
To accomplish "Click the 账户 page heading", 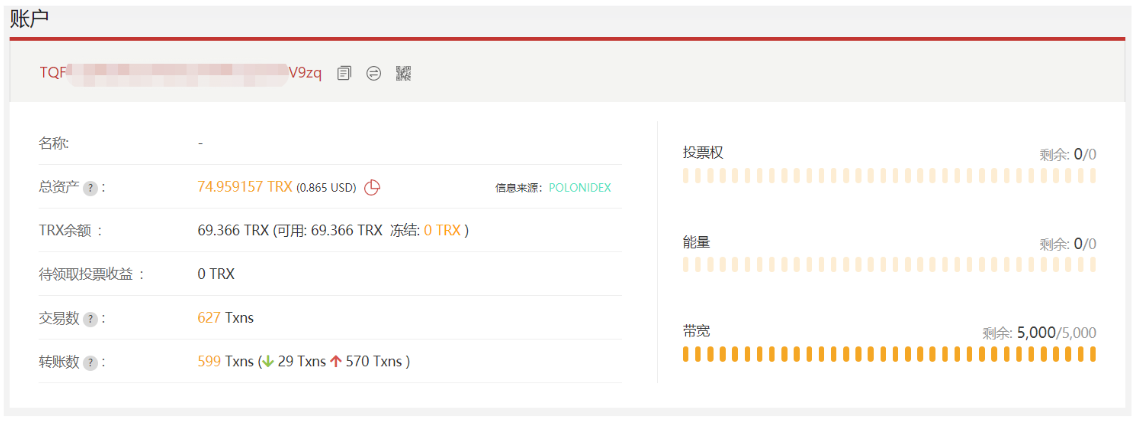I will [30, 17].
